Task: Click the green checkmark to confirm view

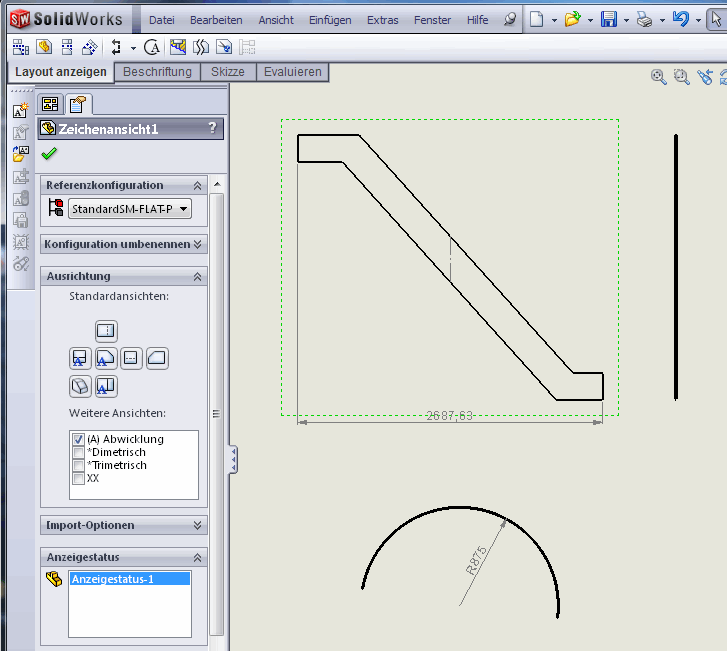Action: coord(49,153)
